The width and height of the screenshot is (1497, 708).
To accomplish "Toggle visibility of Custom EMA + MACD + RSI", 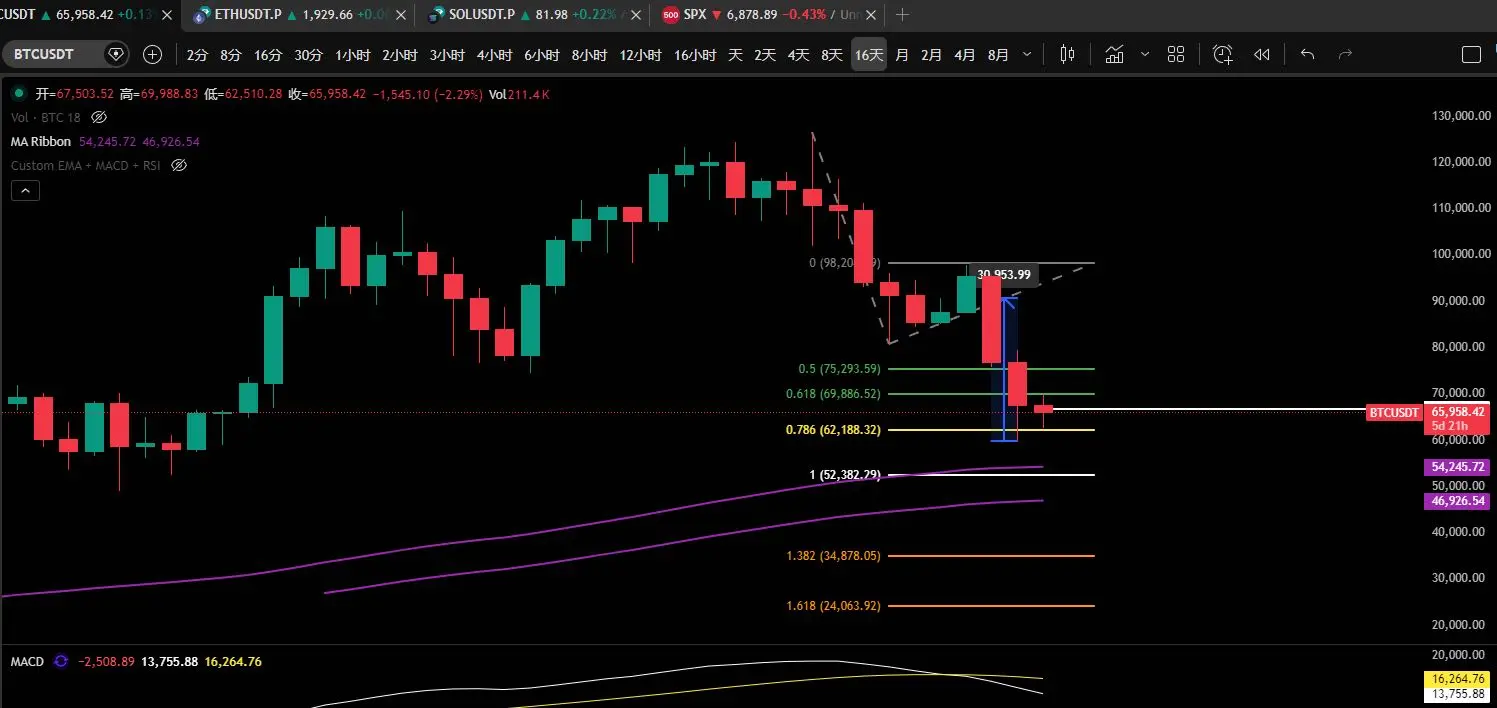I will pos(179,165).
